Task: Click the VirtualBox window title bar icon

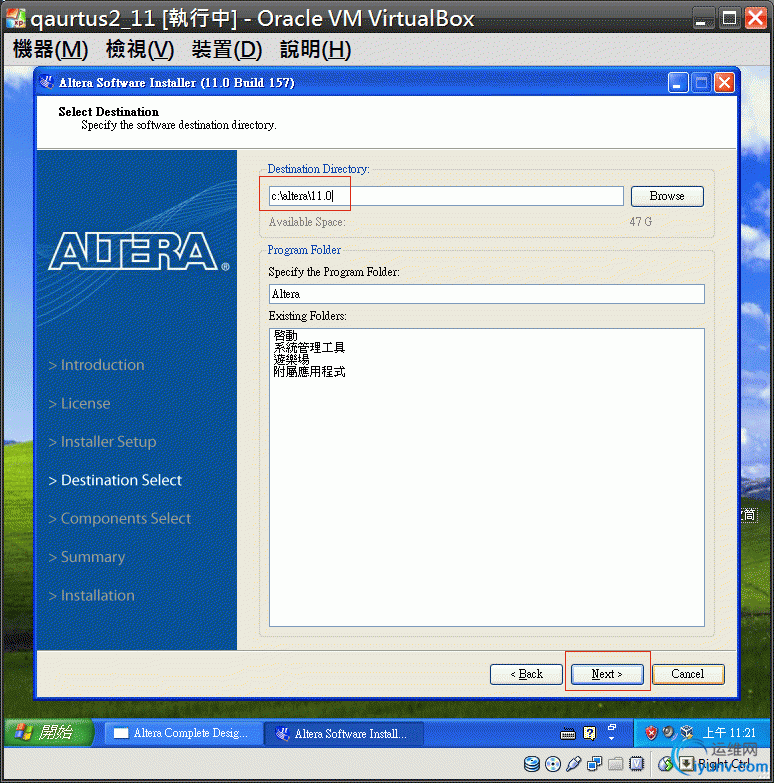Action: (x=15, y=18)
